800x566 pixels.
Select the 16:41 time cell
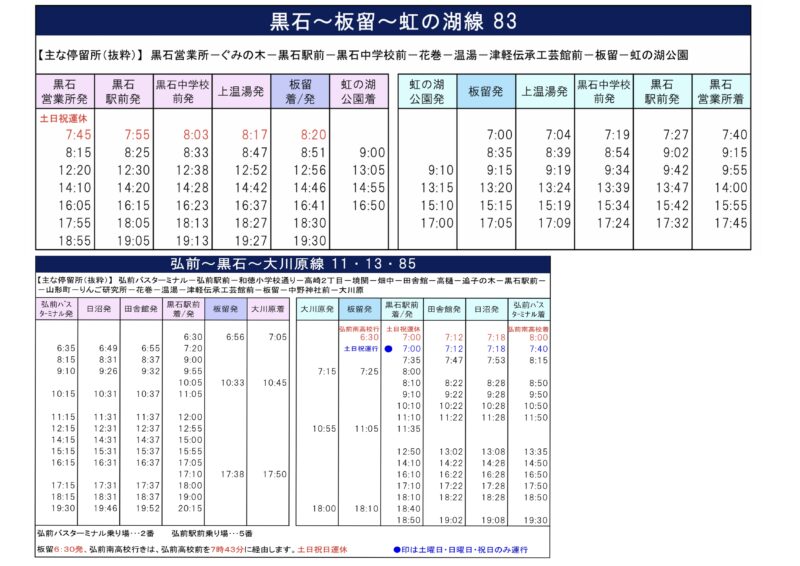pos(310,206)
